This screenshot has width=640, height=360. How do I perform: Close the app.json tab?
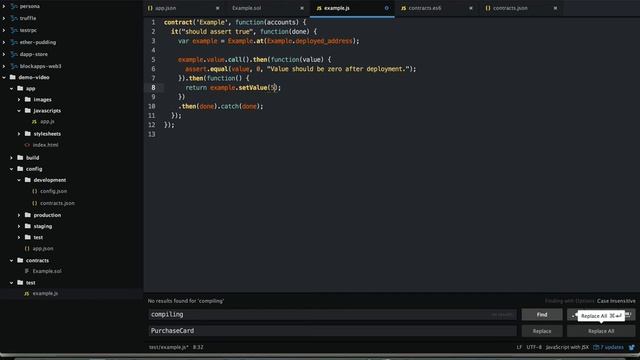(x=218, y=8)
